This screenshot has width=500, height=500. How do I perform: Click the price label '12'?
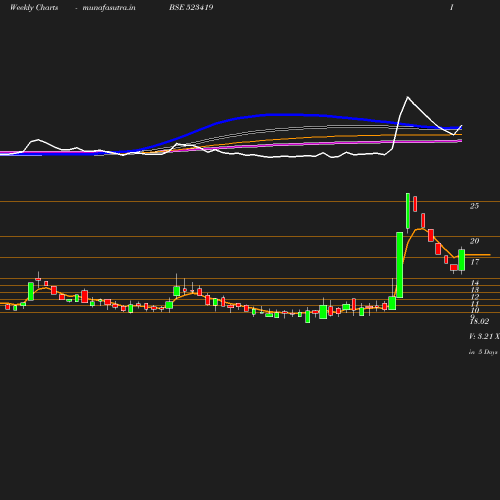(x=475, y=297)
